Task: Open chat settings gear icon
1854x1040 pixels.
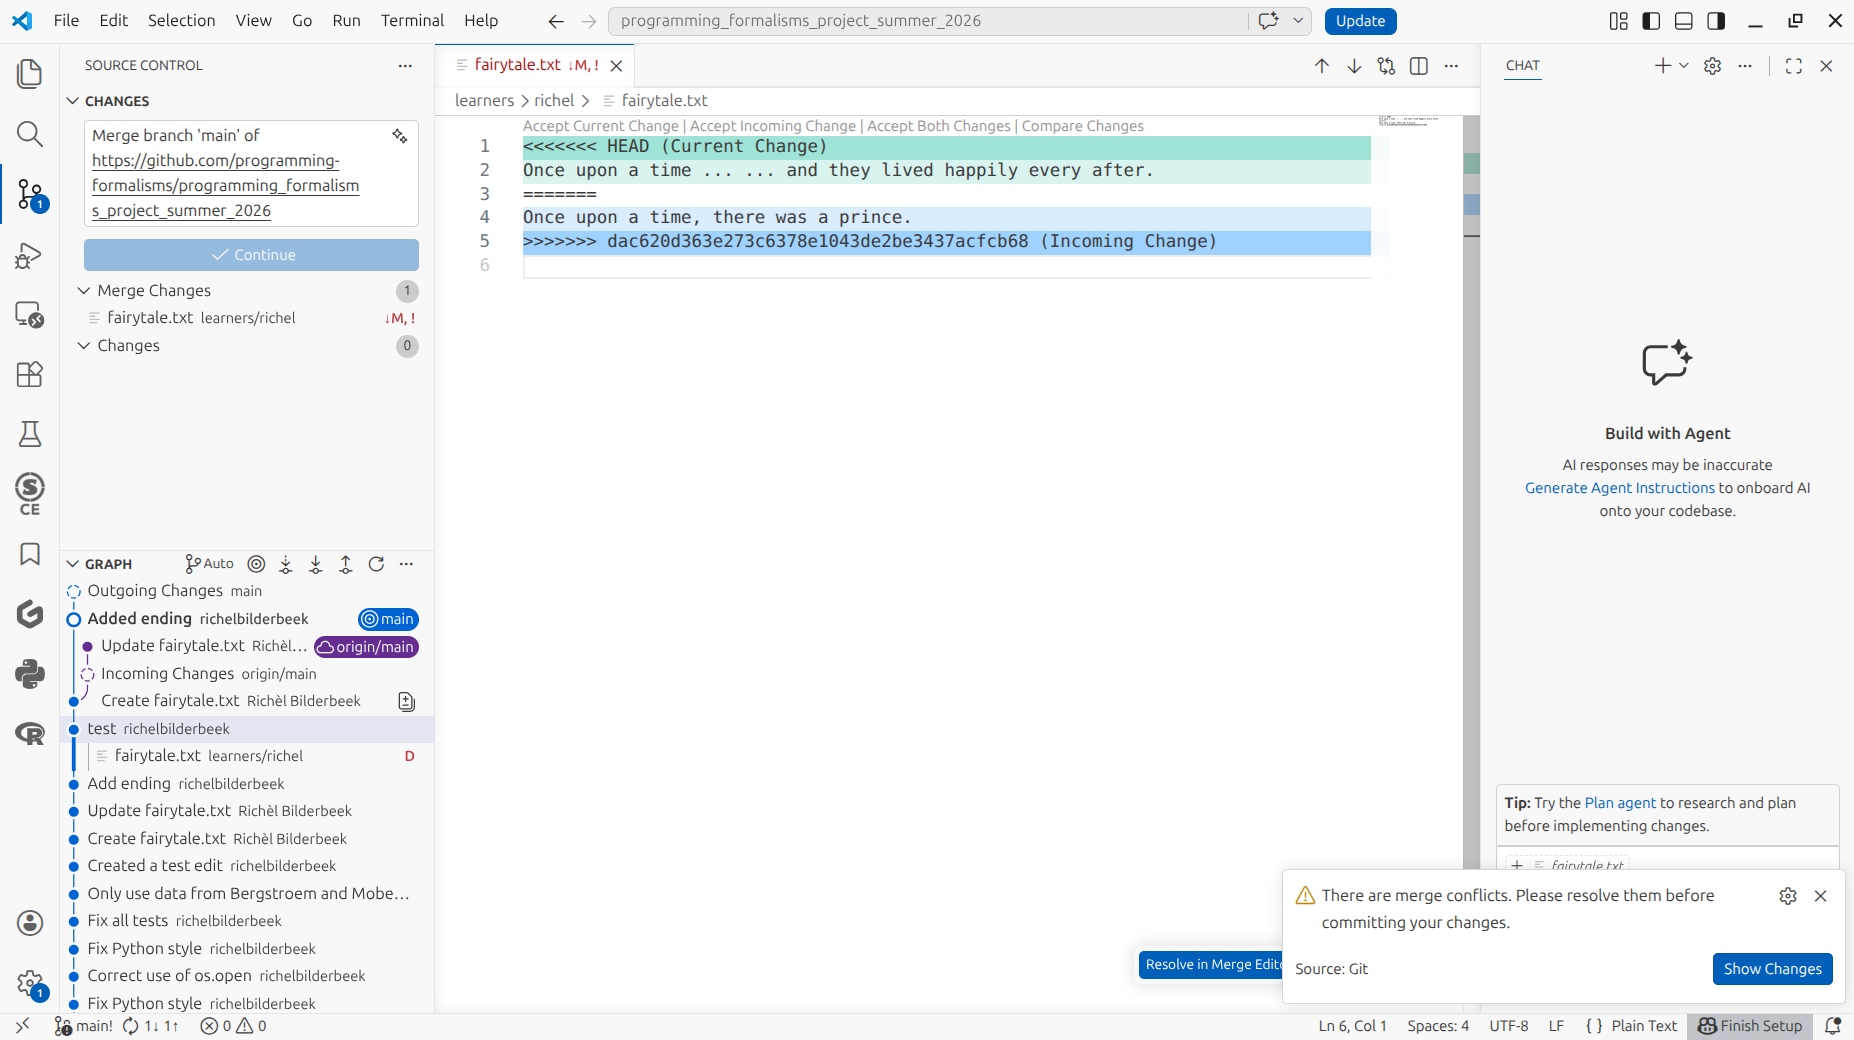Action: (1713, 66)
